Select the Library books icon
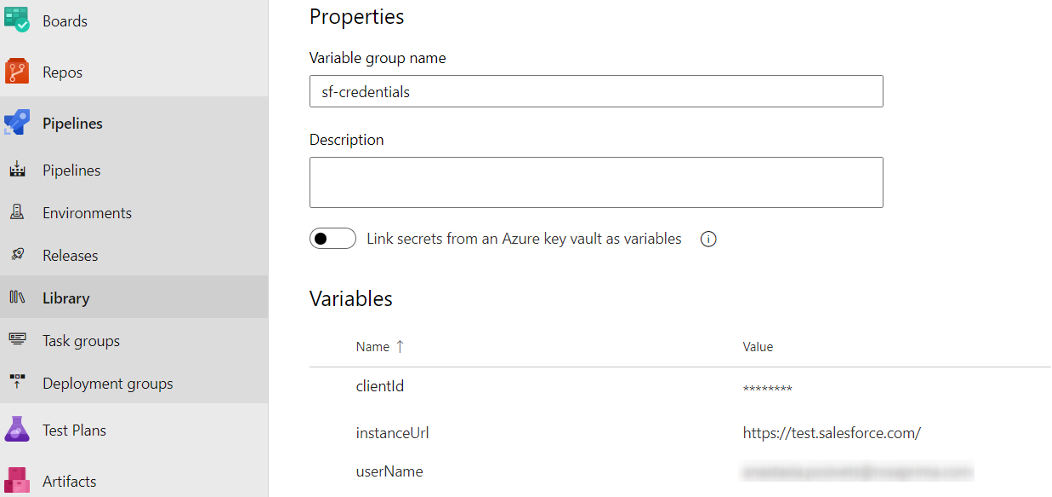The image size is (1052, 497). (17, 298)
